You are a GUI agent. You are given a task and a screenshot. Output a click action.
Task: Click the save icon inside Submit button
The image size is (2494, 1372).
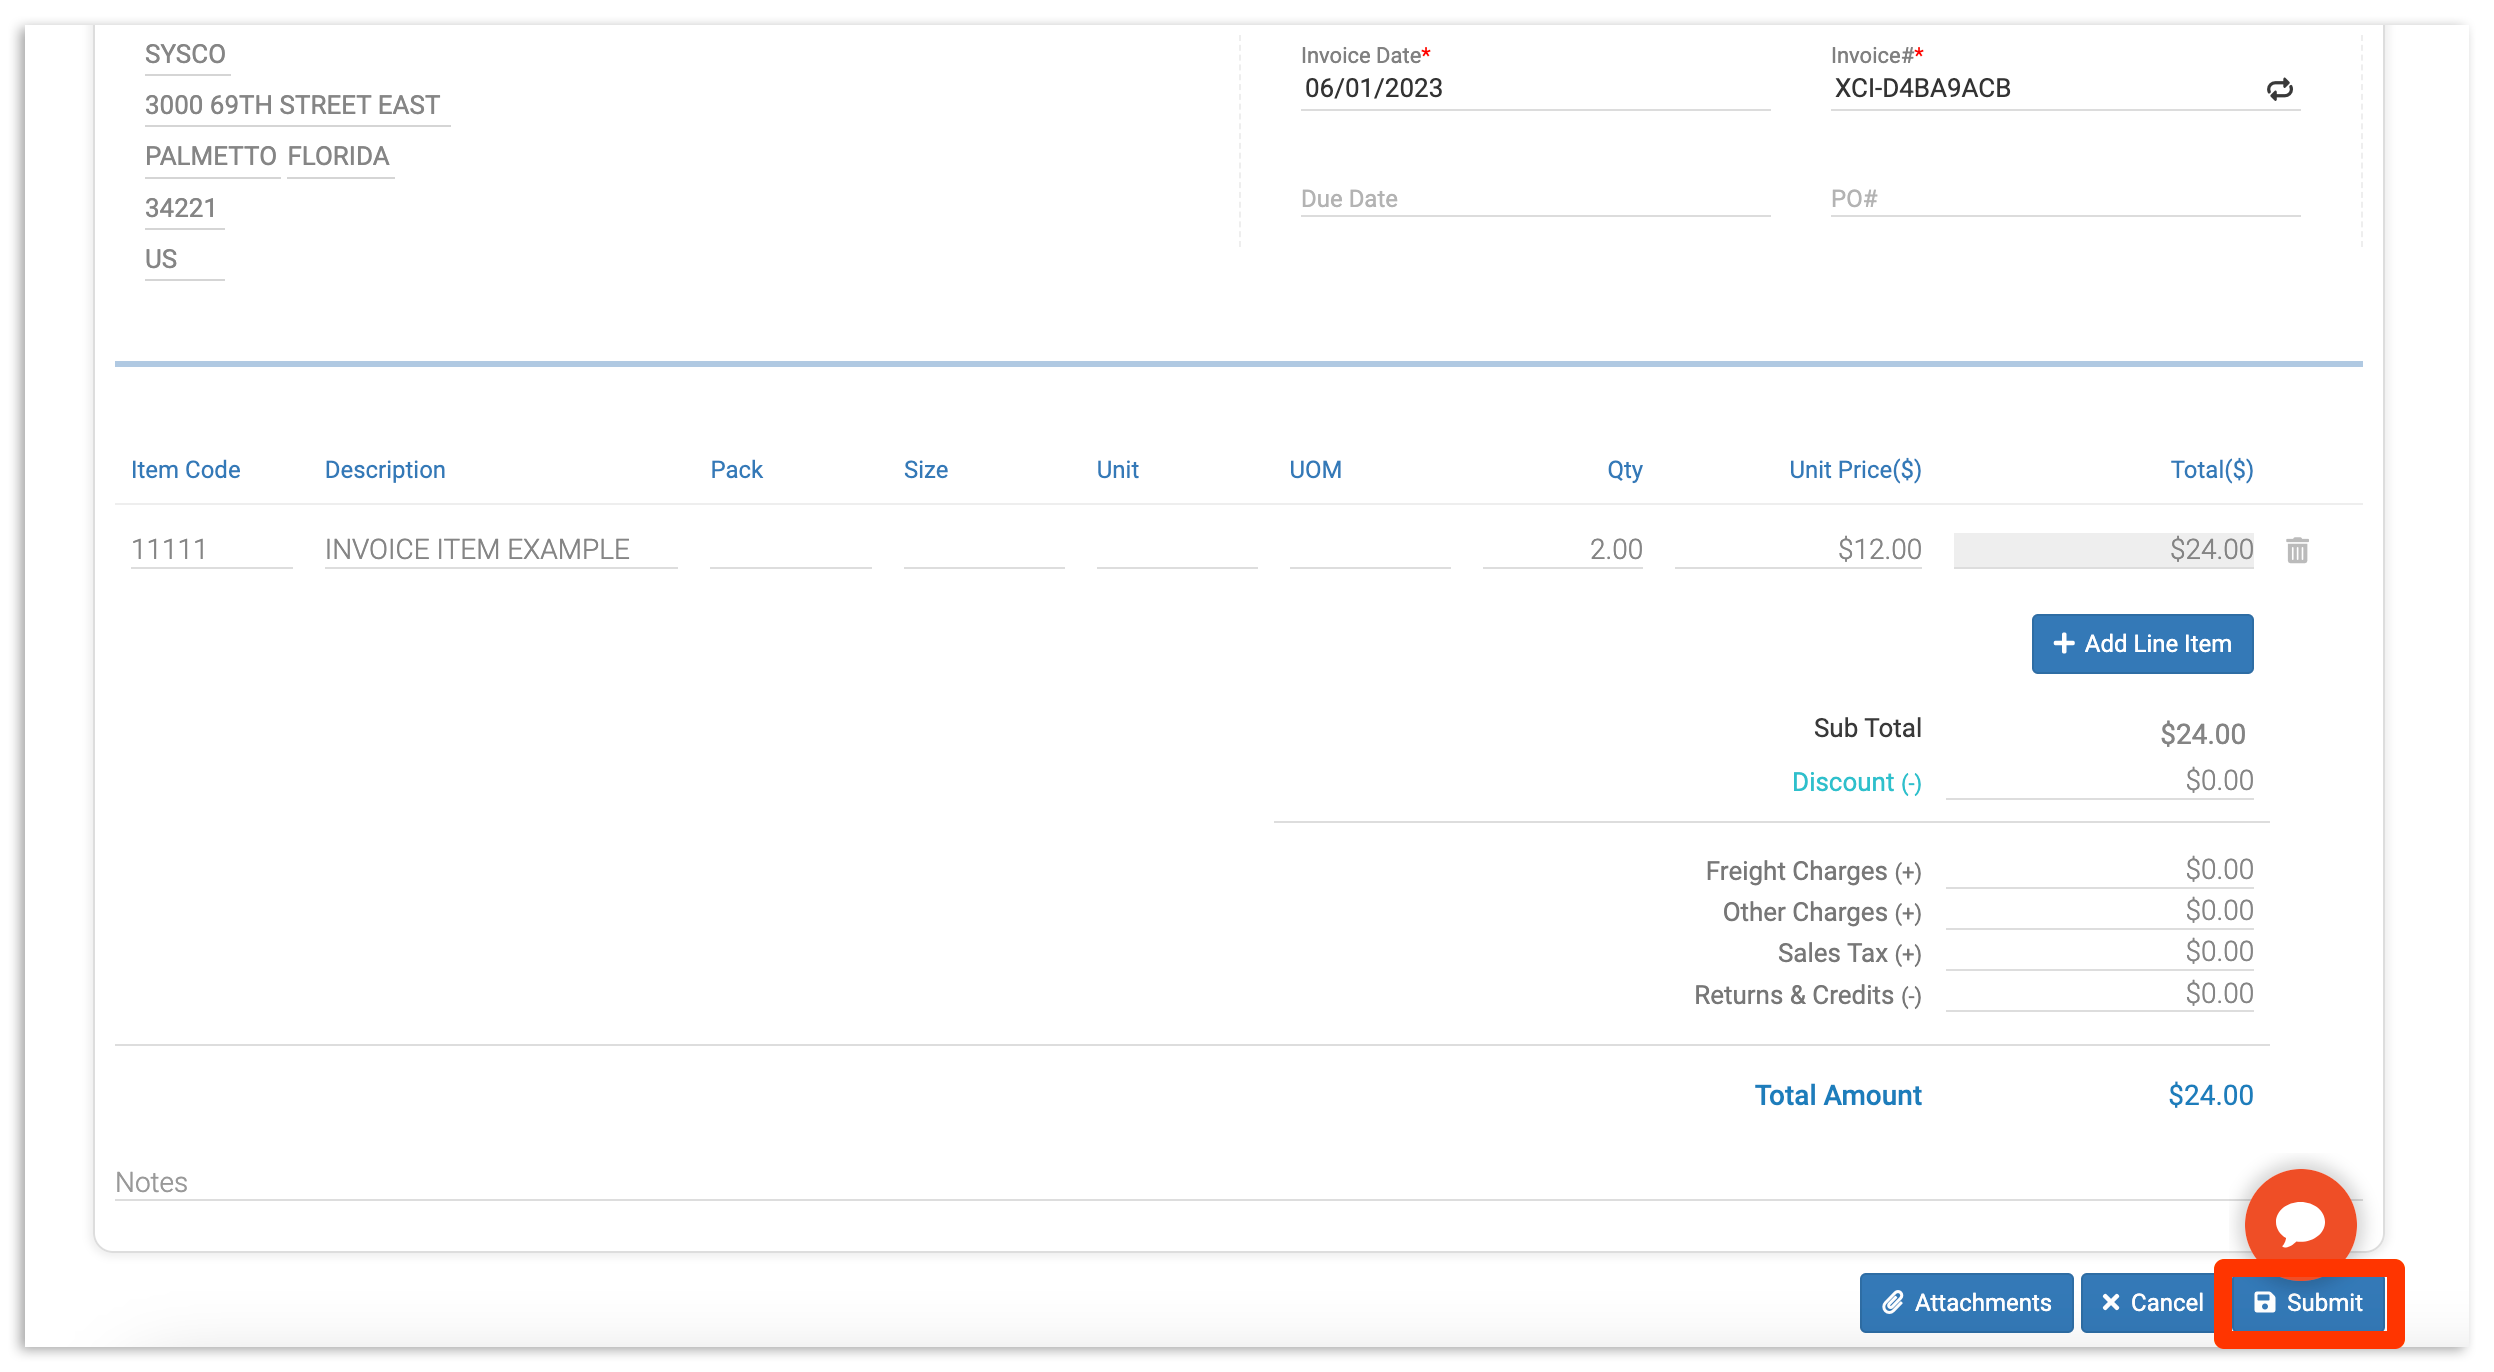pyautogui.click(x=2262, y=1301)
